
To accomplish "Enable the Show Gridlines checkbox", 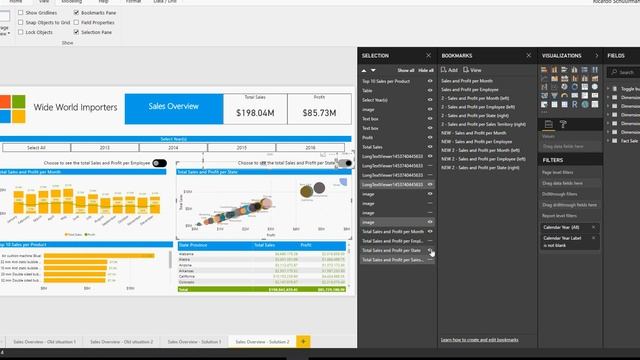I will coord(20,13).
